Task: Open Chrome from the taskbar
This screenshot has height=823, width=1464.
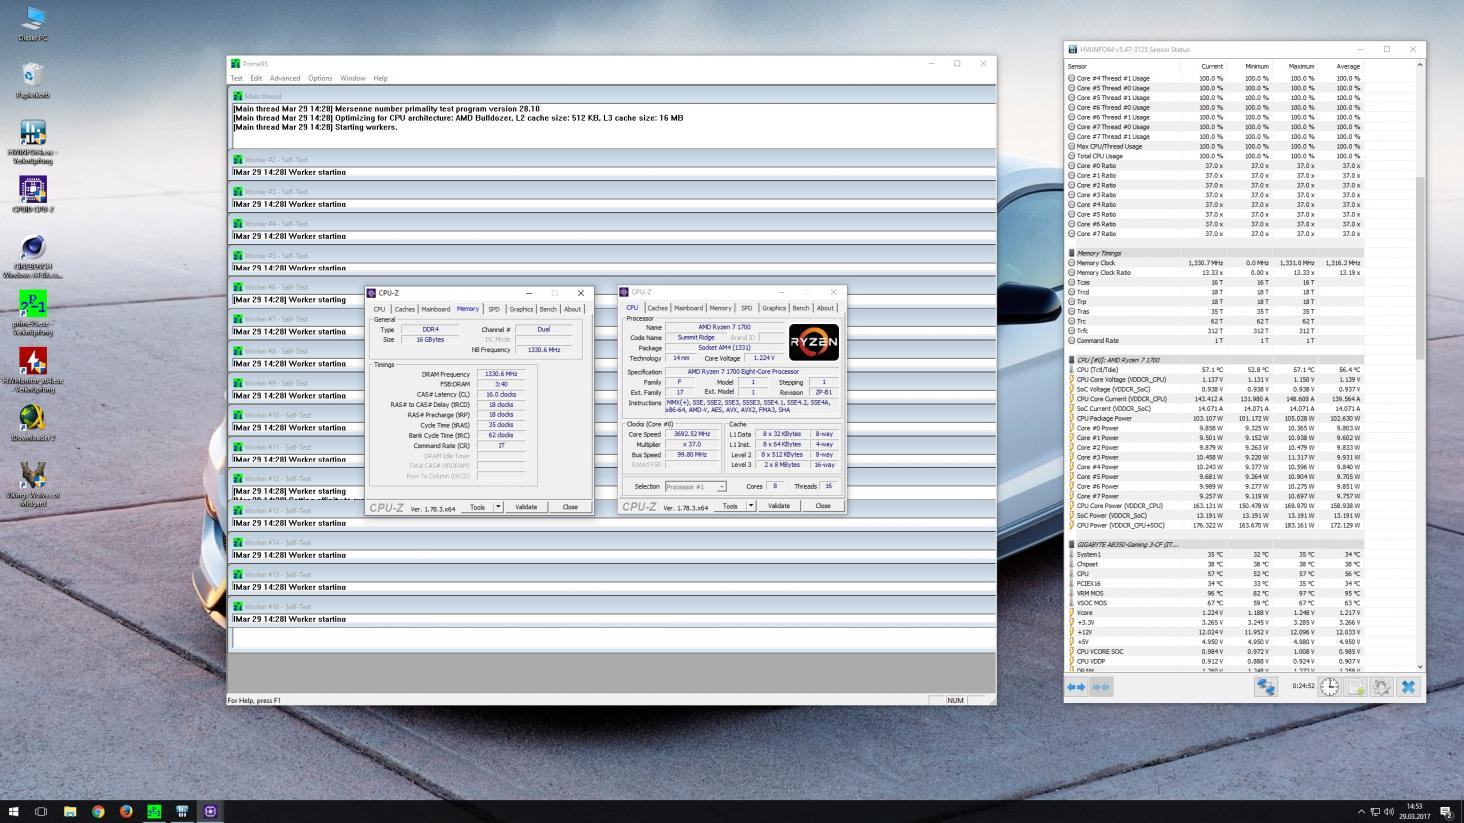Action: [x=98, y=811]
